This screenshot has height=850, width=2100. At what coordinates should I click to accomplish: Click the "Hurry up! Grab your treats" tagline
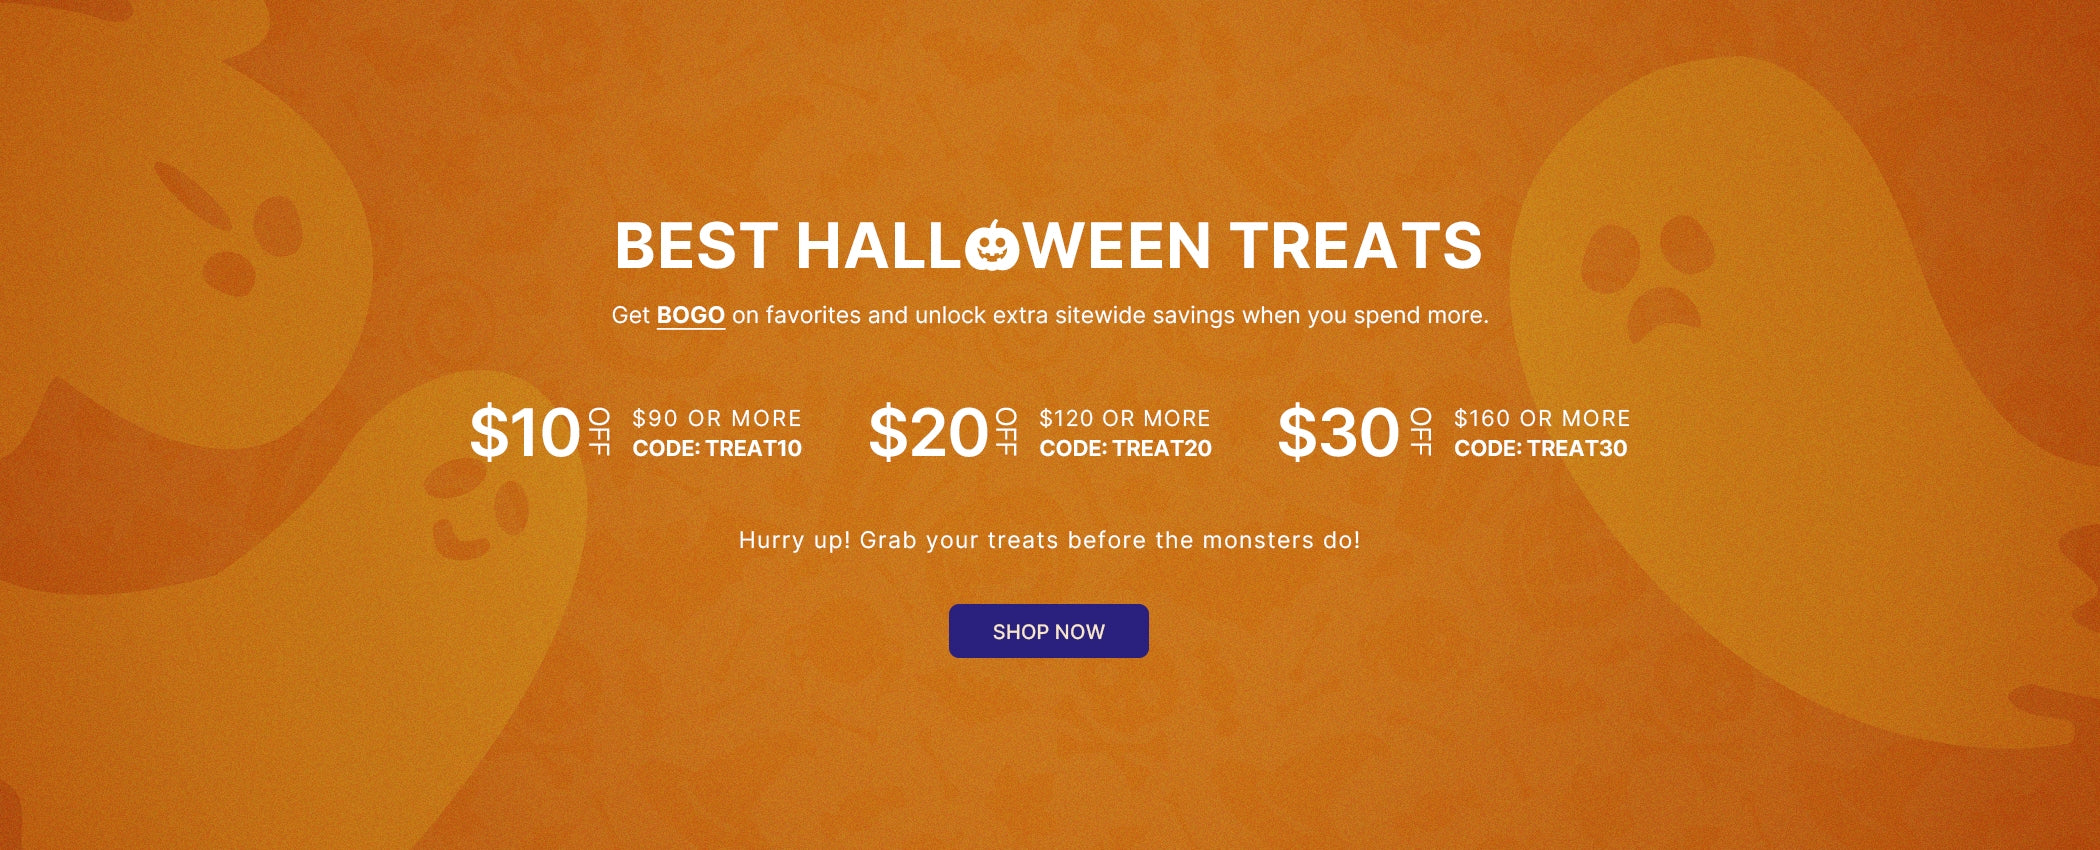(1049, 540)
